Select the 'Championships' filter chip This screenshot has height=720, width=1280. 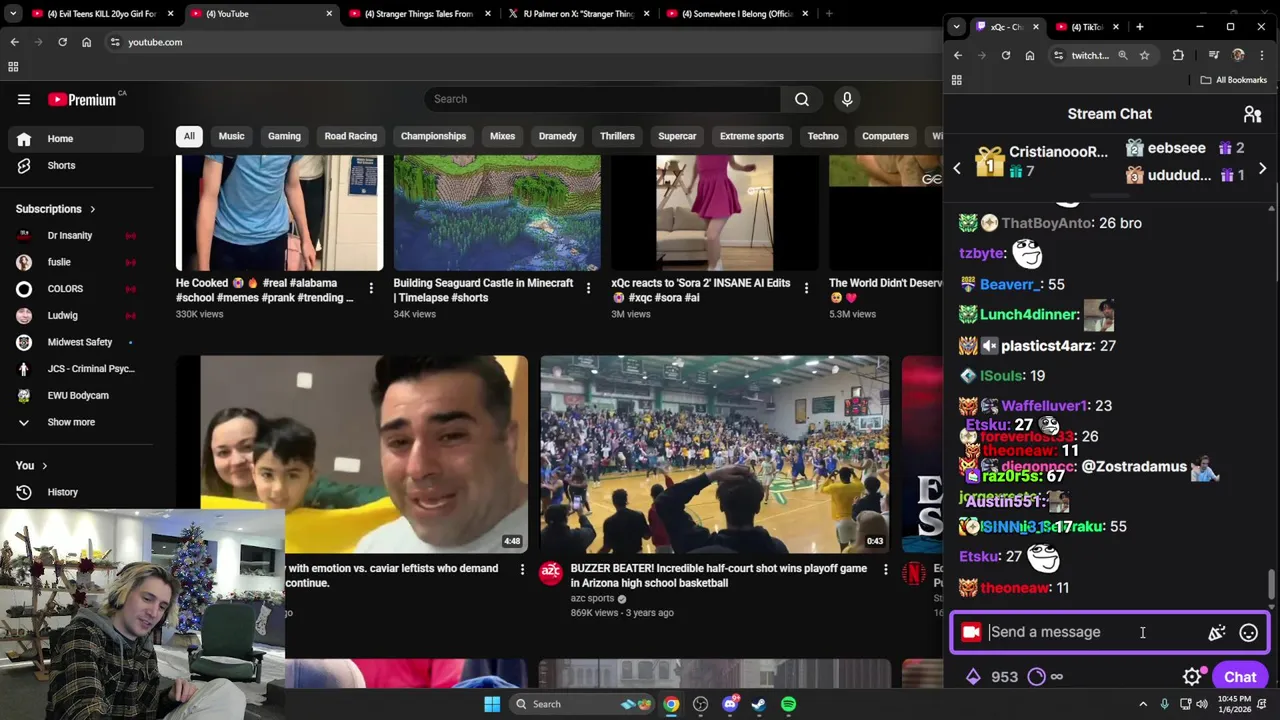point(433,136)
